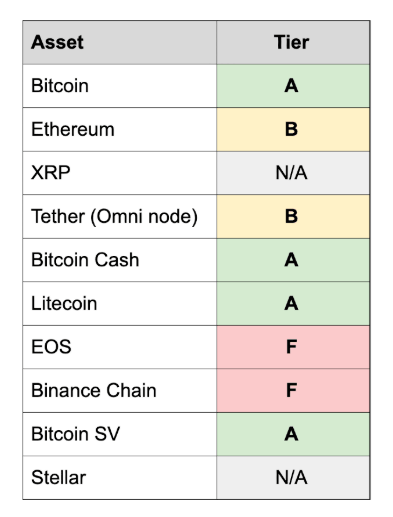This screenshot has width=393, height=517.
Task: Click the Stellar asset cell
Action: tap(120, 478)
